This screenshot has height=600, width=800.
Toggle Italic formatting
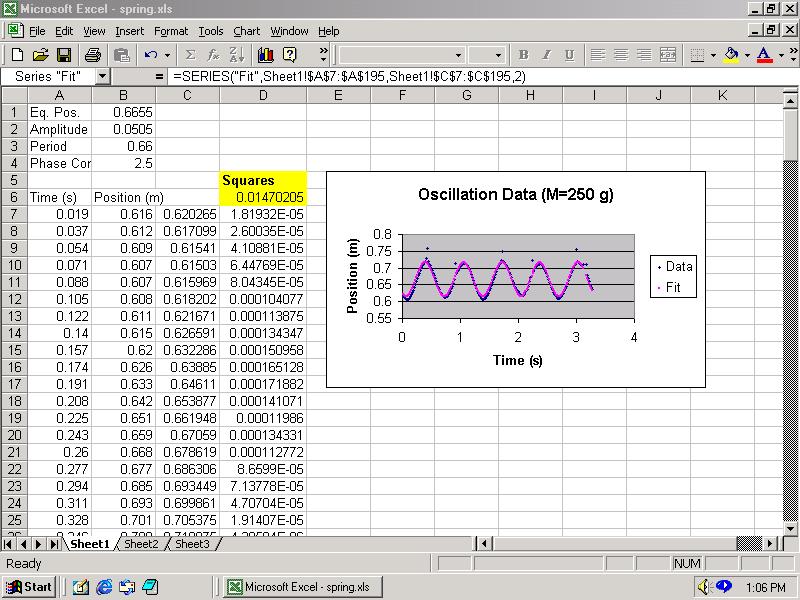546,55
